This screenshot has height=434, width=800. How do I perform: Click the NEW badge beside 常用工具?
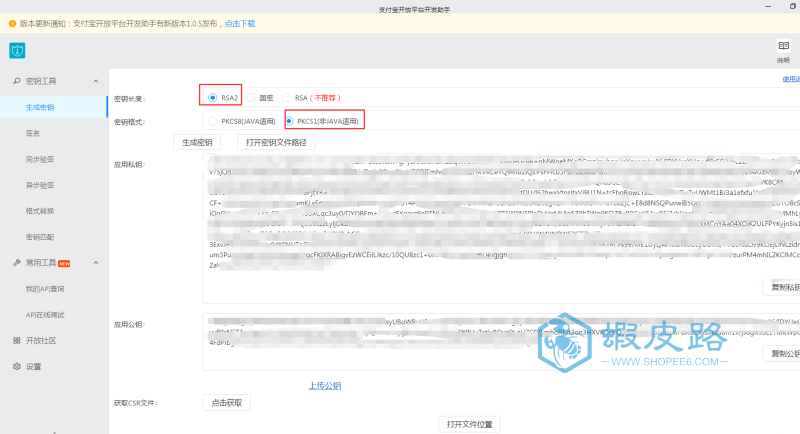coord(64,264)
